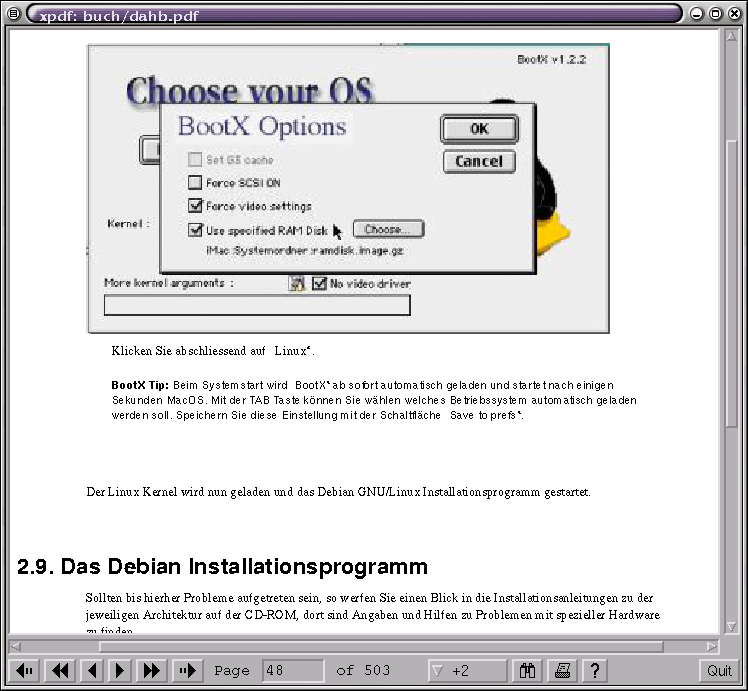Viewport: 748px width, 691px height.
Task: Print the document using printer icon
Action: pos(562,671)
